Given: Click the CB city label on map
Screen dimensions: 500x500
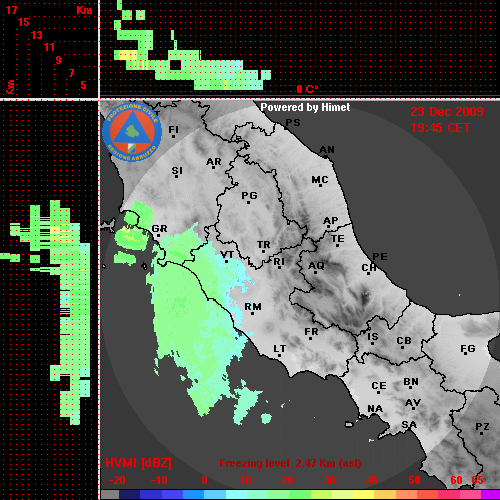Looking at the screenshot, I should coord(404,341).
